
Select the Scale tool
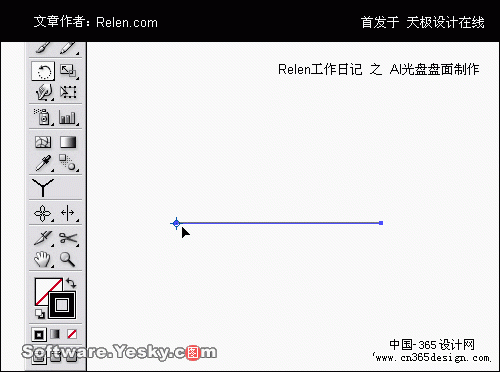tap(68, 71)
